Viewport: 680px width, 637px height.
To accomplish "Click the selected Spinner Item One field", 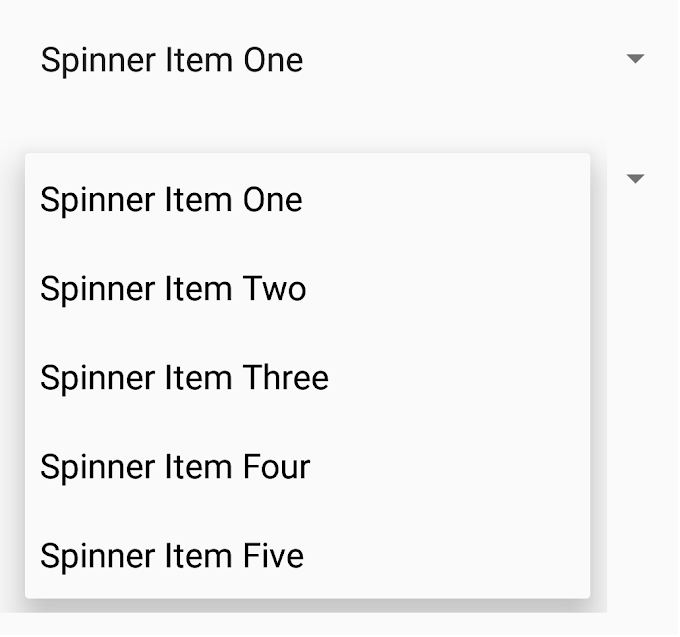I will (172, 60).
